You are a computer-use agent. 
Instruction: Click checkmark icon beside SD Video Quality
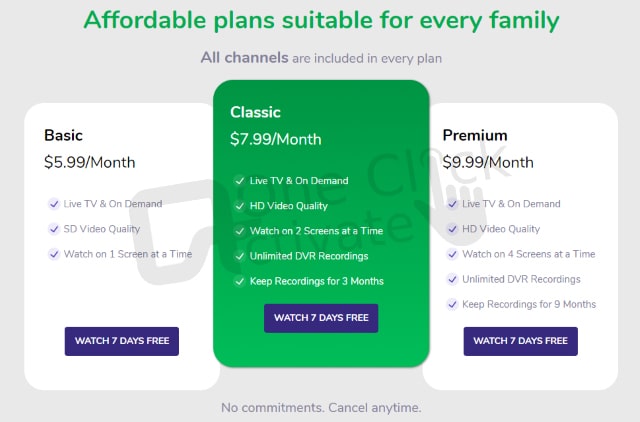point(53,229)
